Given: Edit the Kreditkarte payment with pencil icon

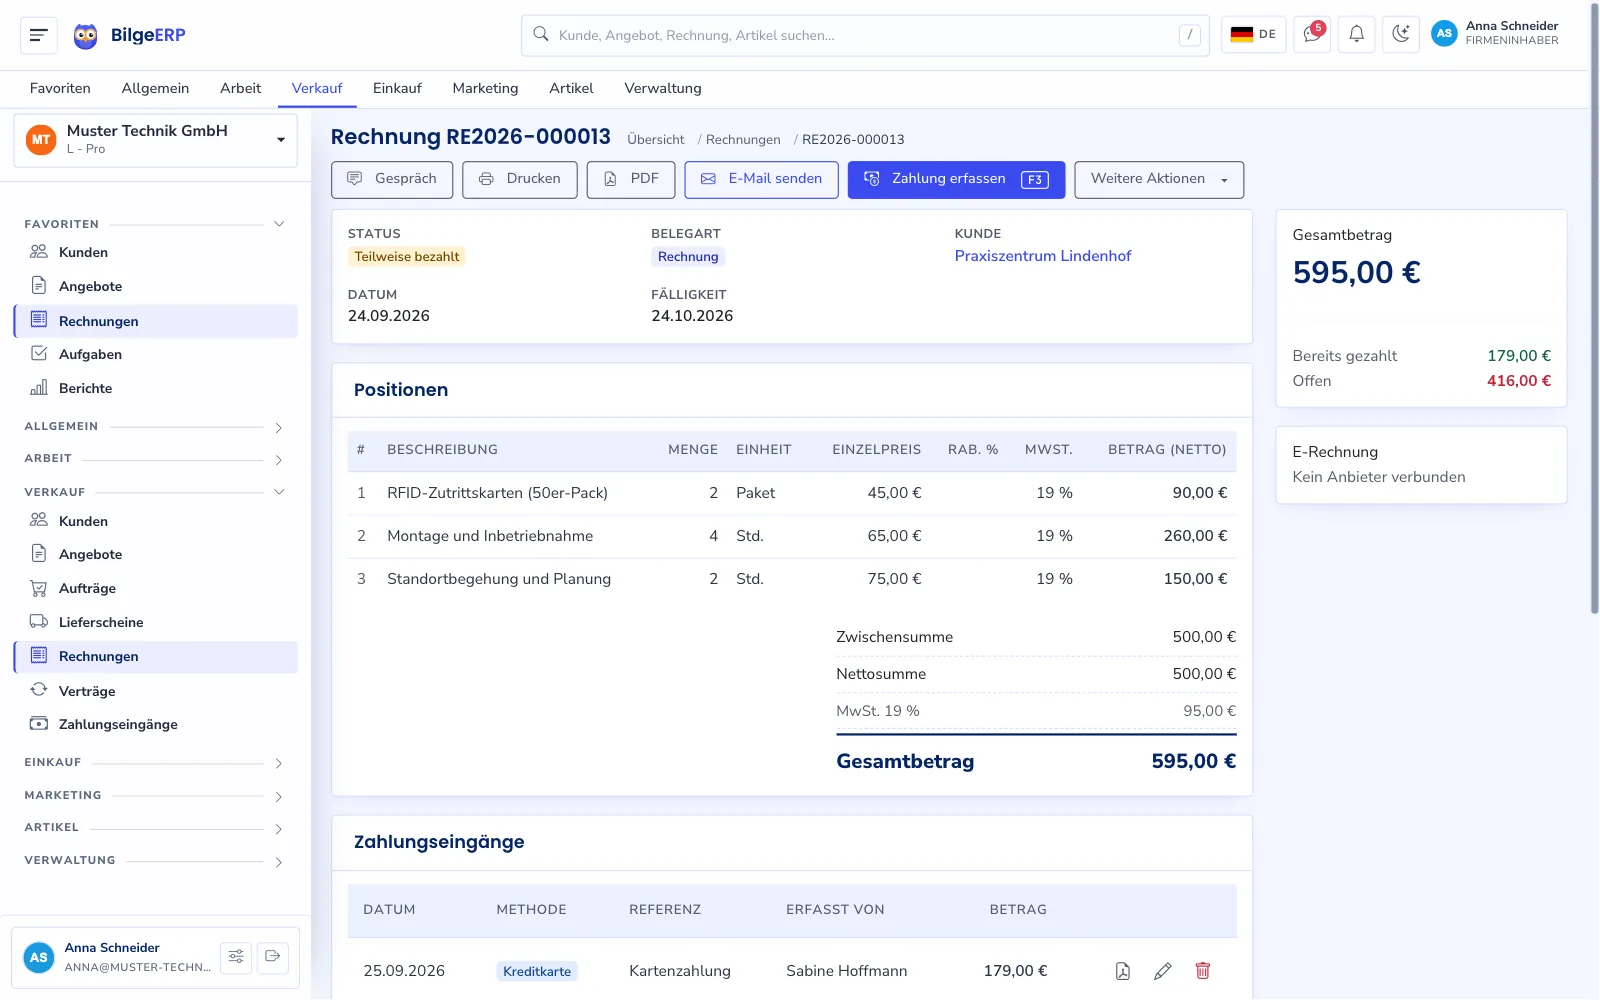Looking at the screenshot, I should click(x=1163, y=971).
